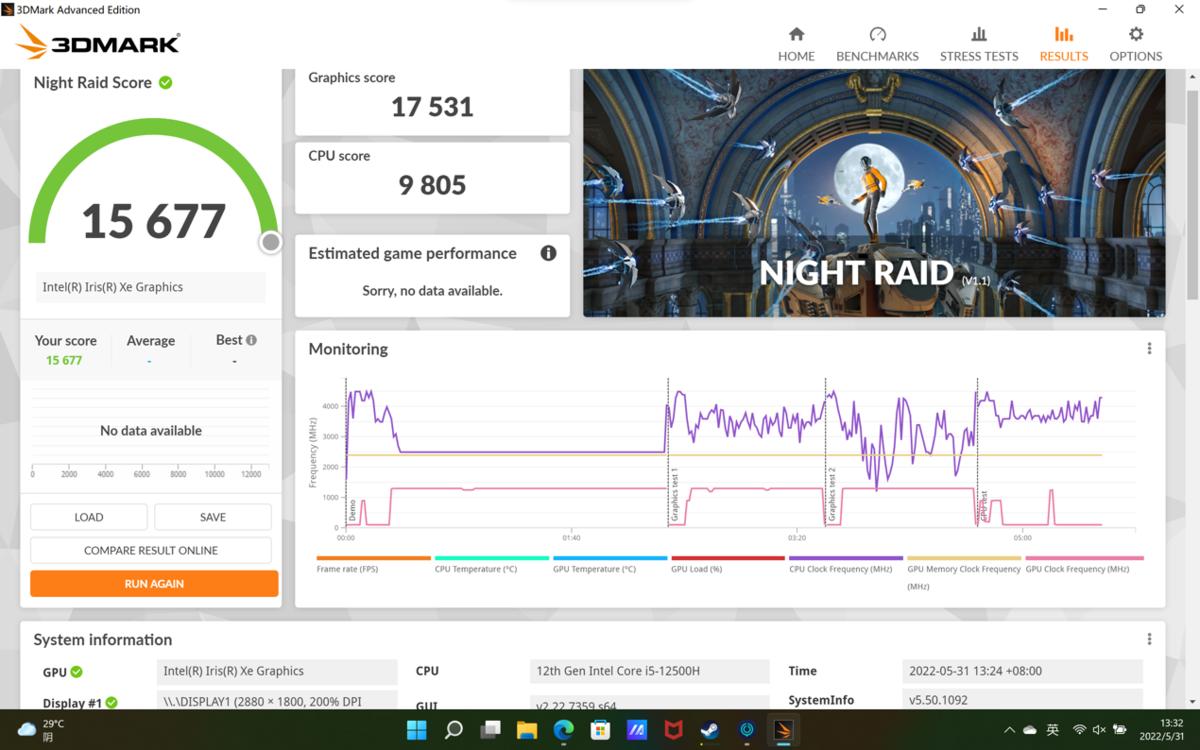
Task: Click the info icon next to Estimated game performance
Action: pos(548,253)
